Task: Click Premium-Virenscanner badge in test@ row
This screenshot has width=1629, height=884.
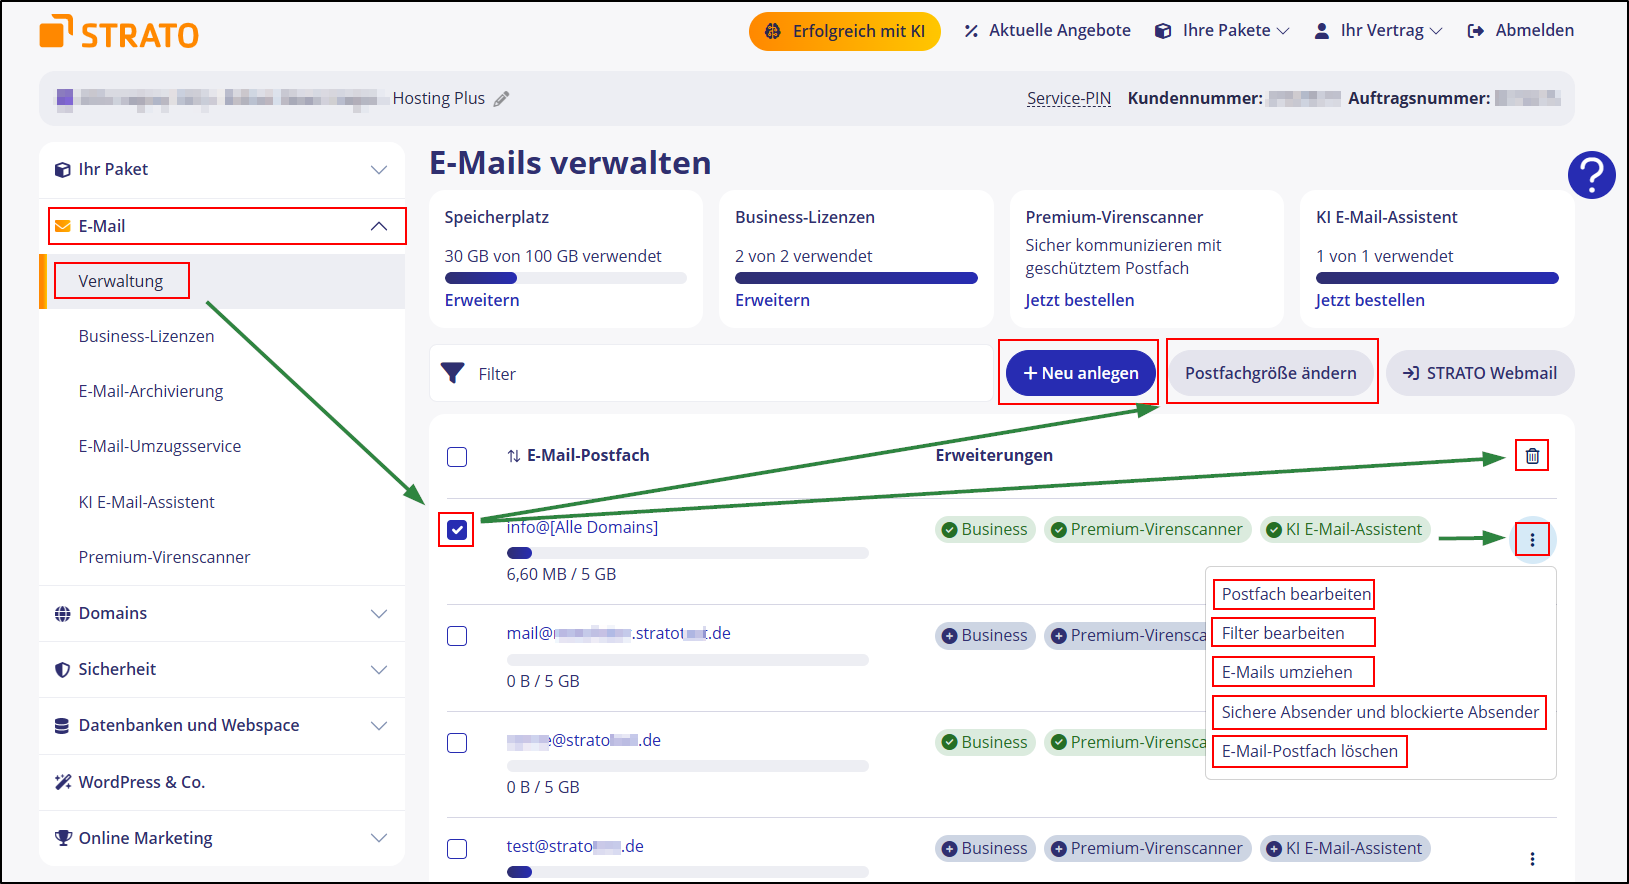Action: [x=1148, y=848]
